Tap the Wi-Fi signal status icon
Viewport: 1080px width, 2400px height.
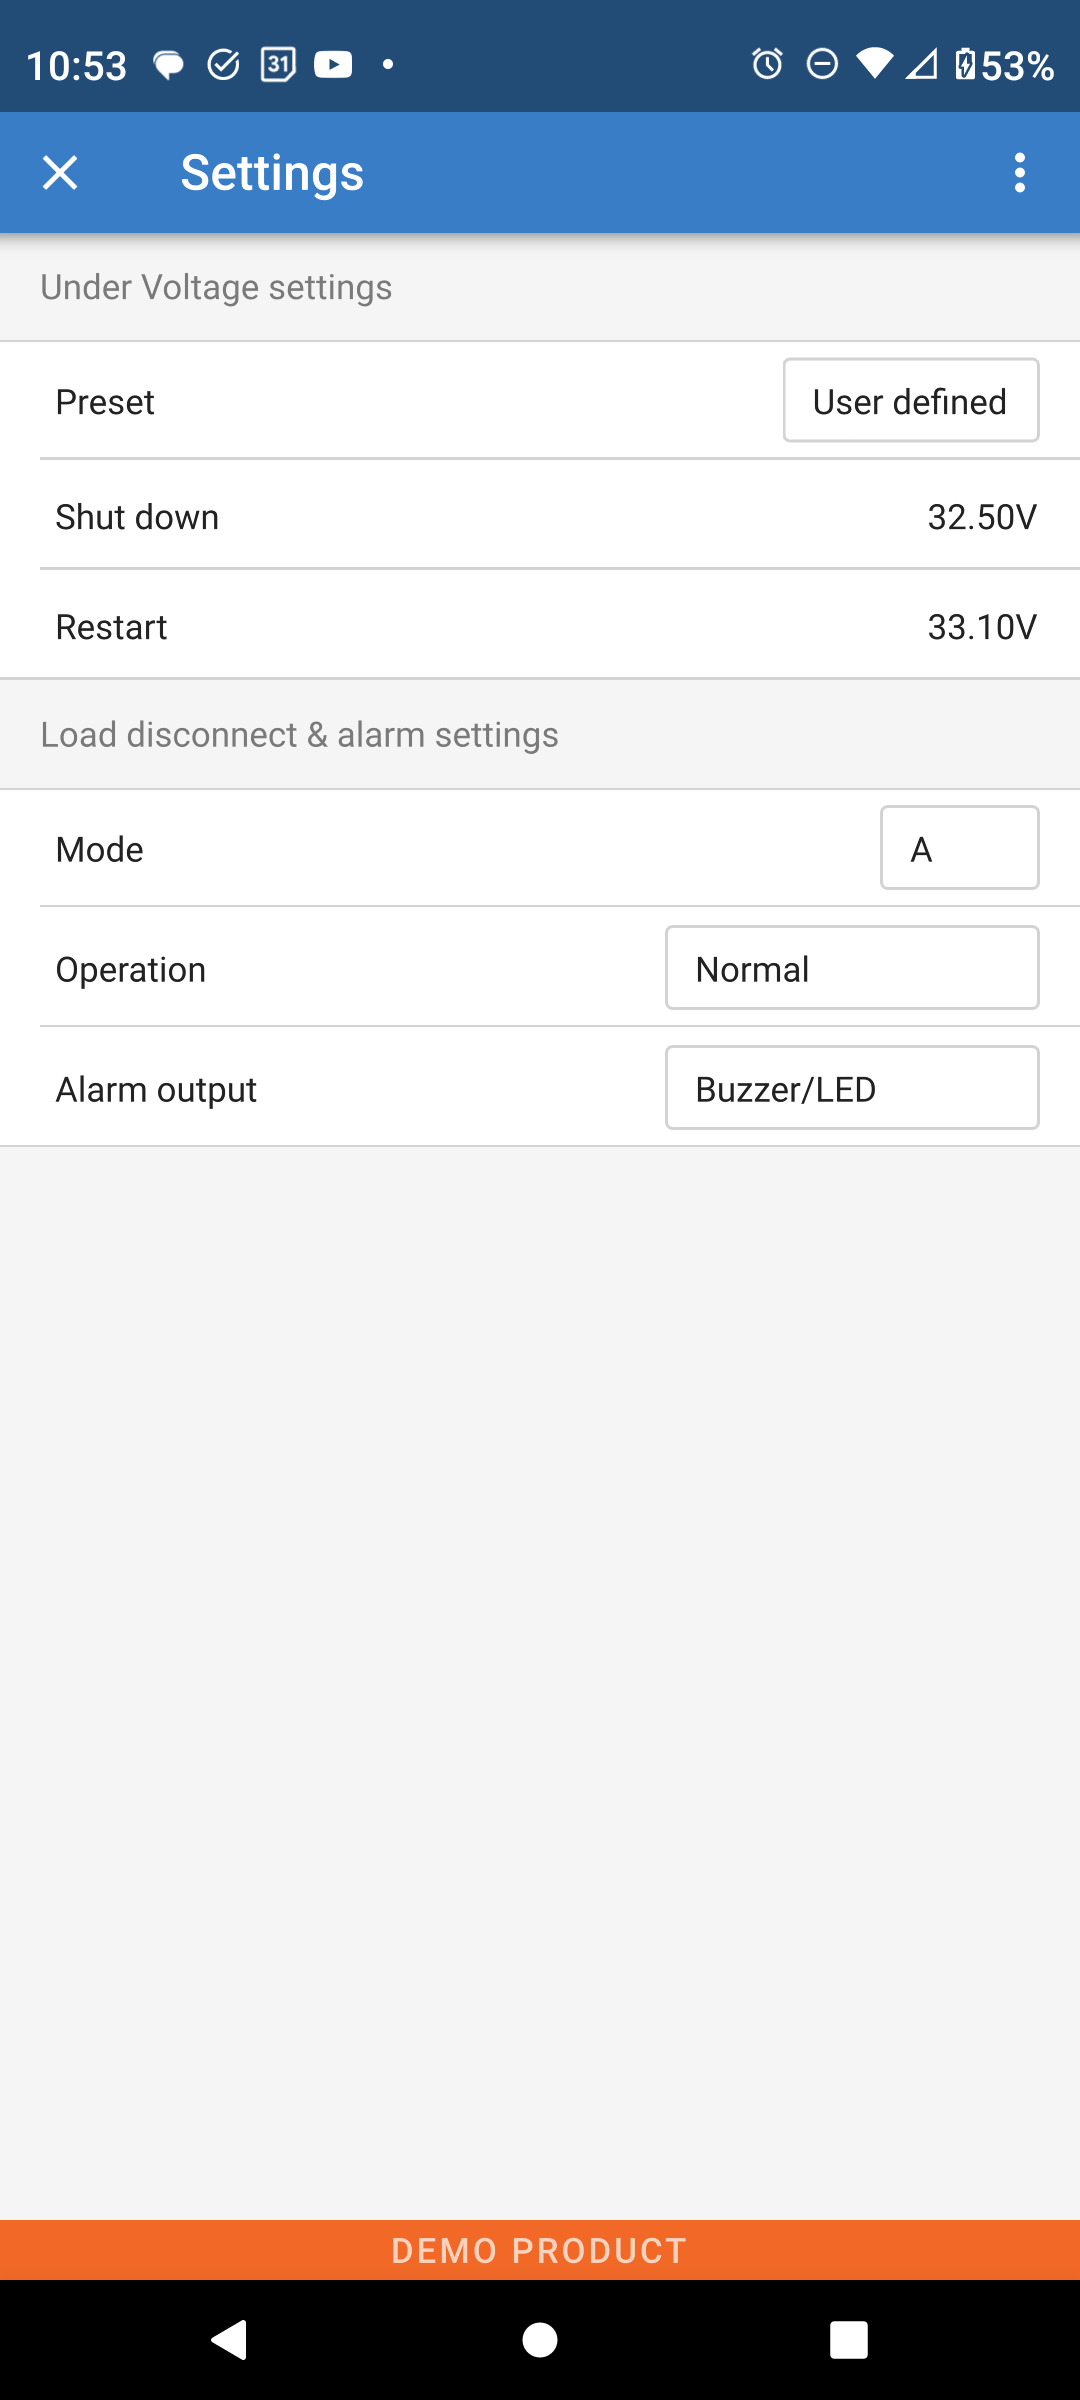tap(874, 65)
